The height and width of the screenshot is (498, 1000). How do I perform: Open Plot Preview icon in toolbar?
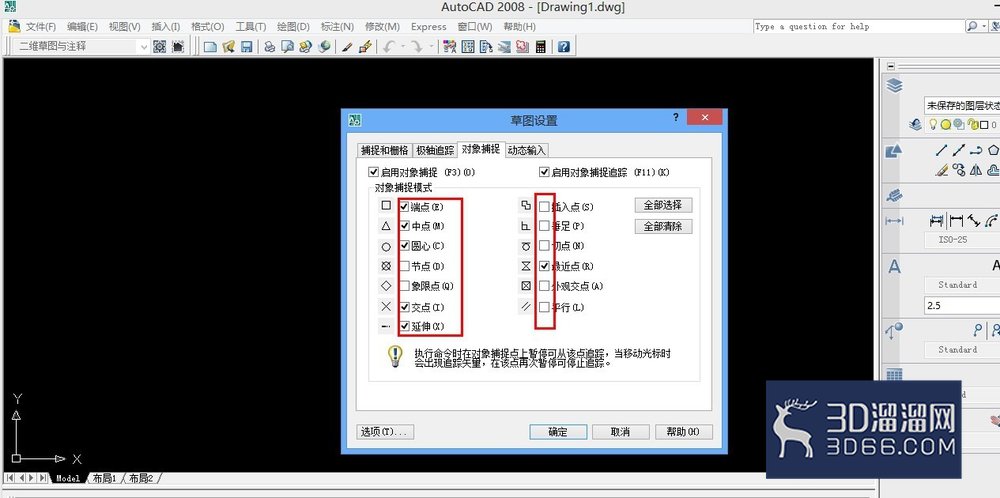pyautogui.click(x=288, y=47)
